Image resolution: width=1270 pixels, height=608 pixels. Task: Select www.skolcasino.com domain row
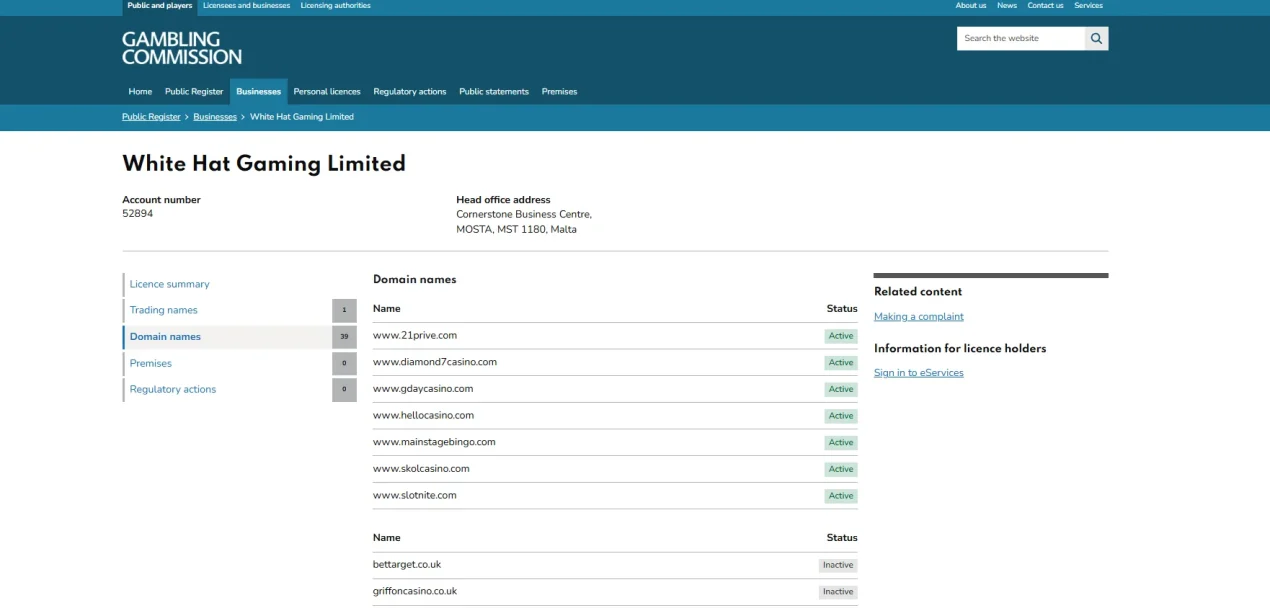click(x=615, y=469)
